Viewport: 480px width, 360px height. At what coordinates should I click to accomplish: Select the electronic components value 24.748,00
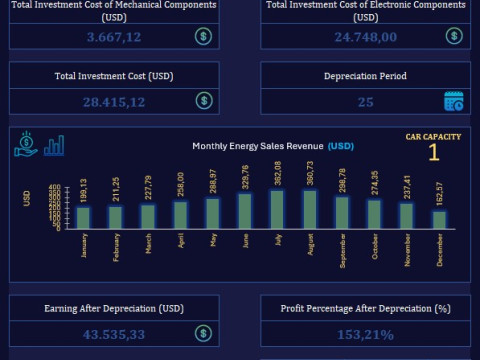(366, 37)
